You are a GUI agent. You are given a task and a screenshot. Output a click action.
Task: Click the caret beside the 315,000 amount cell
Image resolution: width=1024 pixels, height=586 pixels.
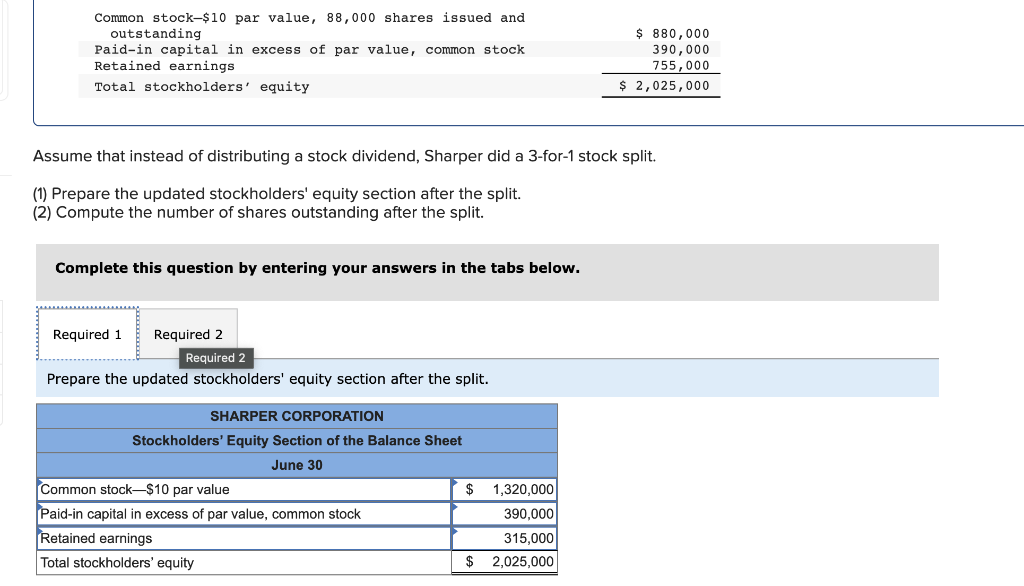[456, 532]
